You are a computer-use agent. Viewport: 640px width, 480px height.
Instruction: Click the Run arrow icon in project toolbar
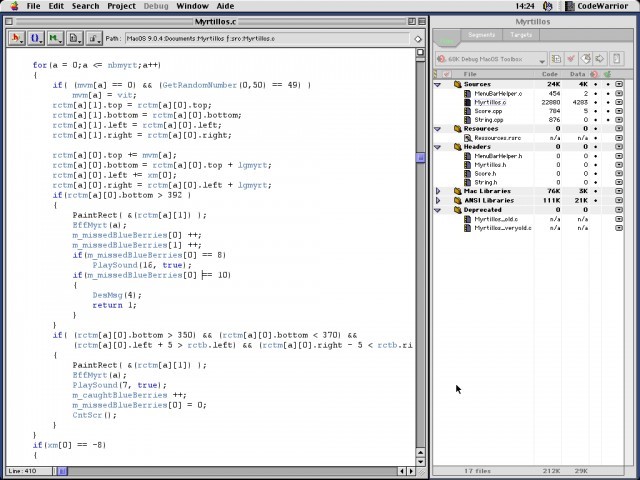(x=600, y=59)
